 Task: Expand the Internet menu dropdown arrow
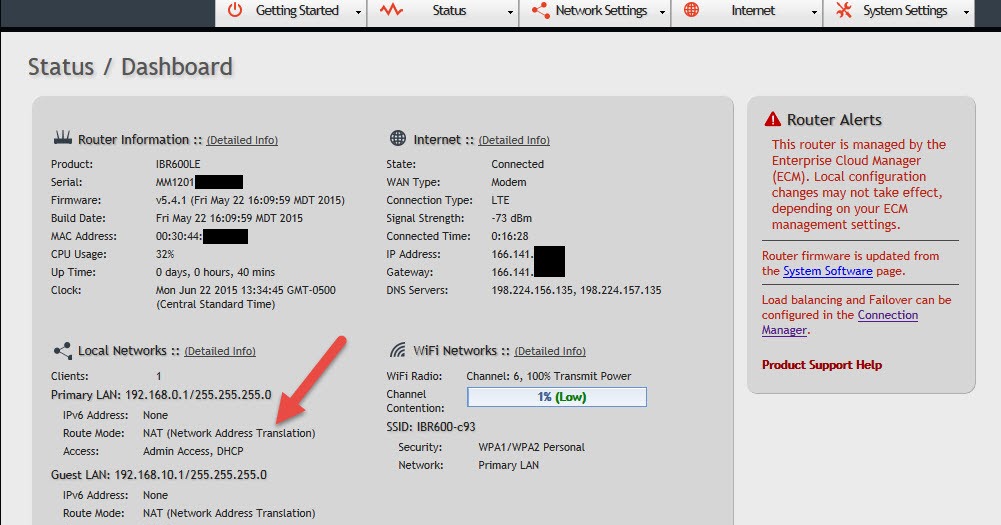[814, 12]
